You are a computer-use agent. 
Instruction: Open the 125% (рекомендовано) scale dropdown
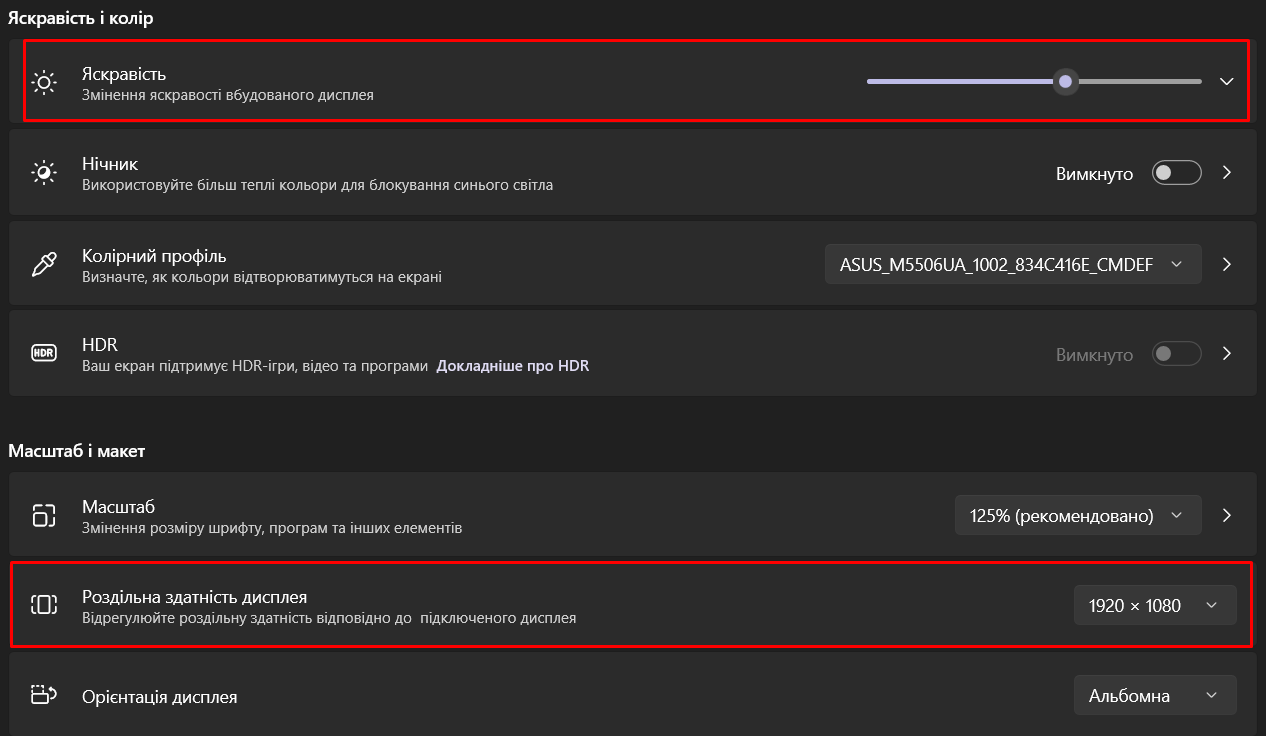(1078, 516)
